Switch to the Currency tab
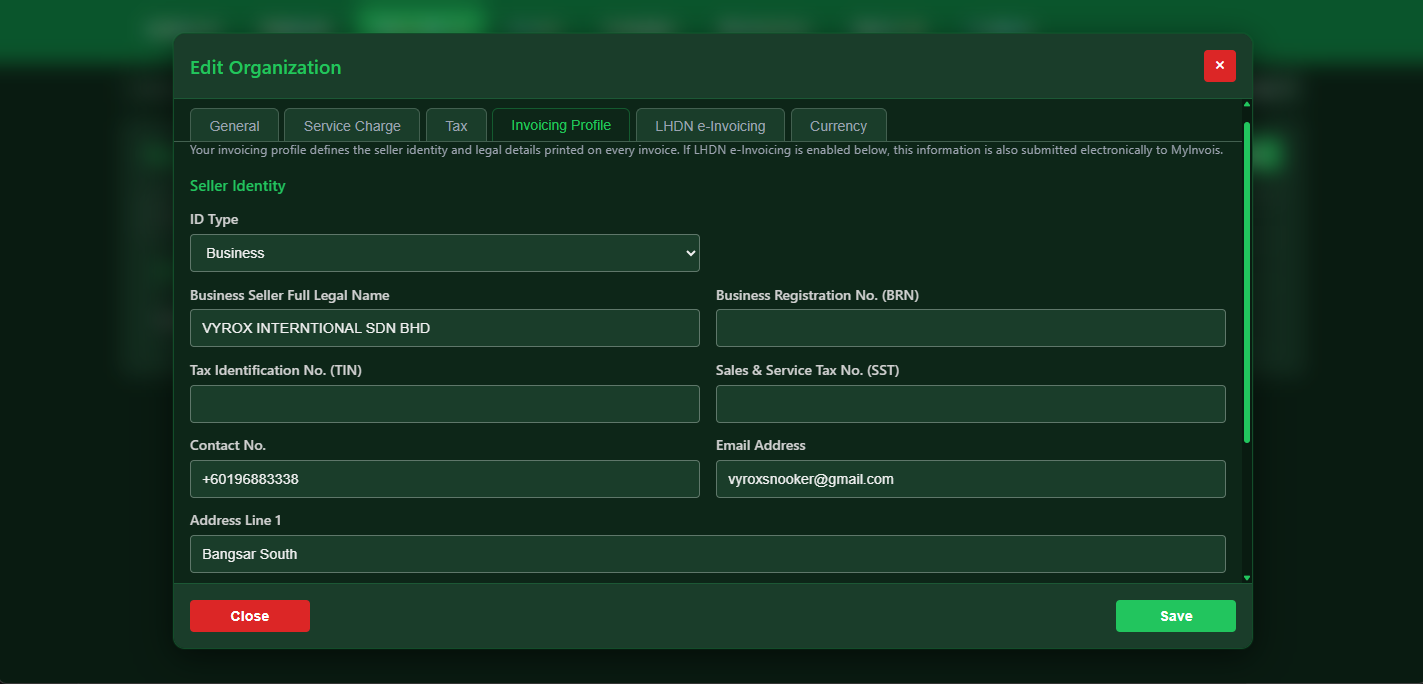 838,125
